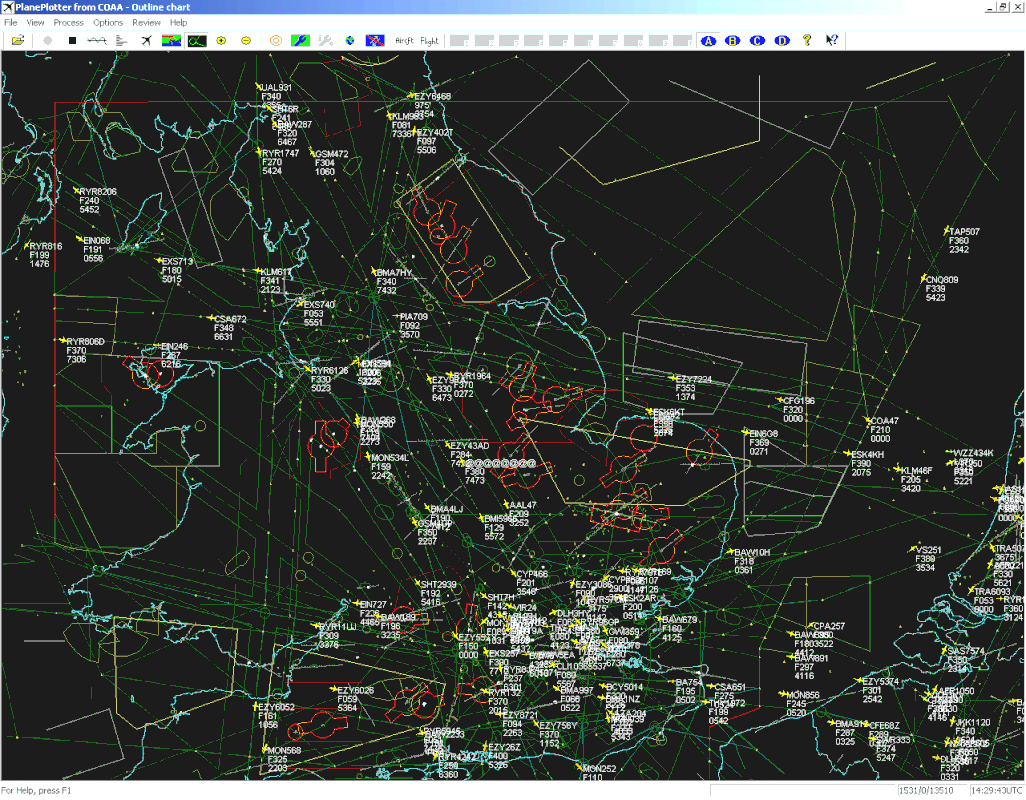Image resolution: width=1026 pixels, height=800 pixels.
Task: Open the Review menu
Action: point(147,22)
